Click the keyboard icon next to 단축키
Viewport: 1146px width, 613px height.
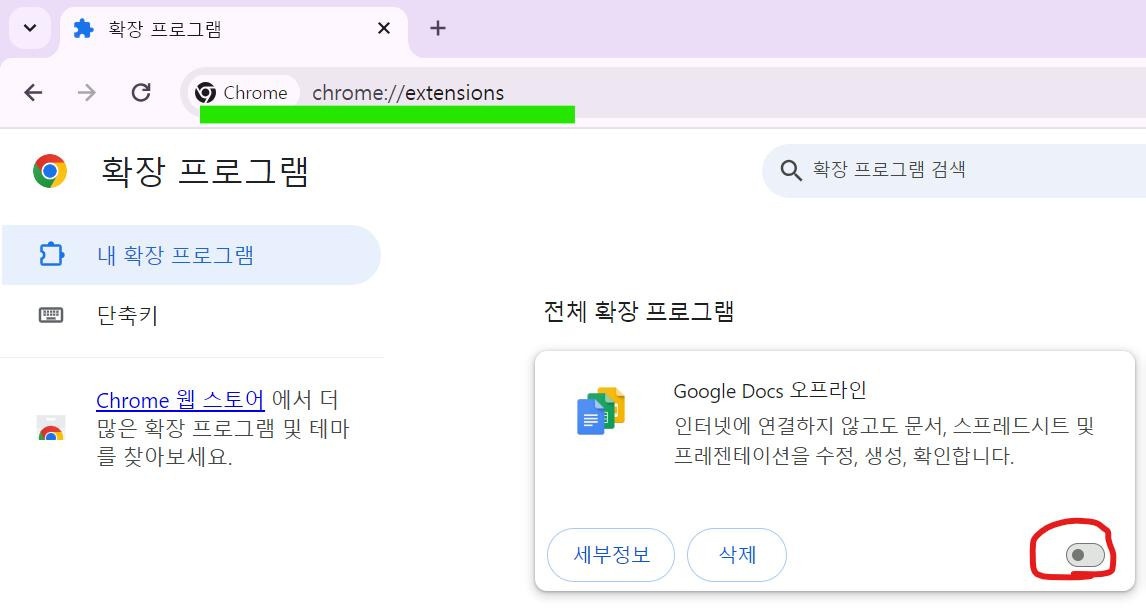pyautogui.click(x=50, y=315)
